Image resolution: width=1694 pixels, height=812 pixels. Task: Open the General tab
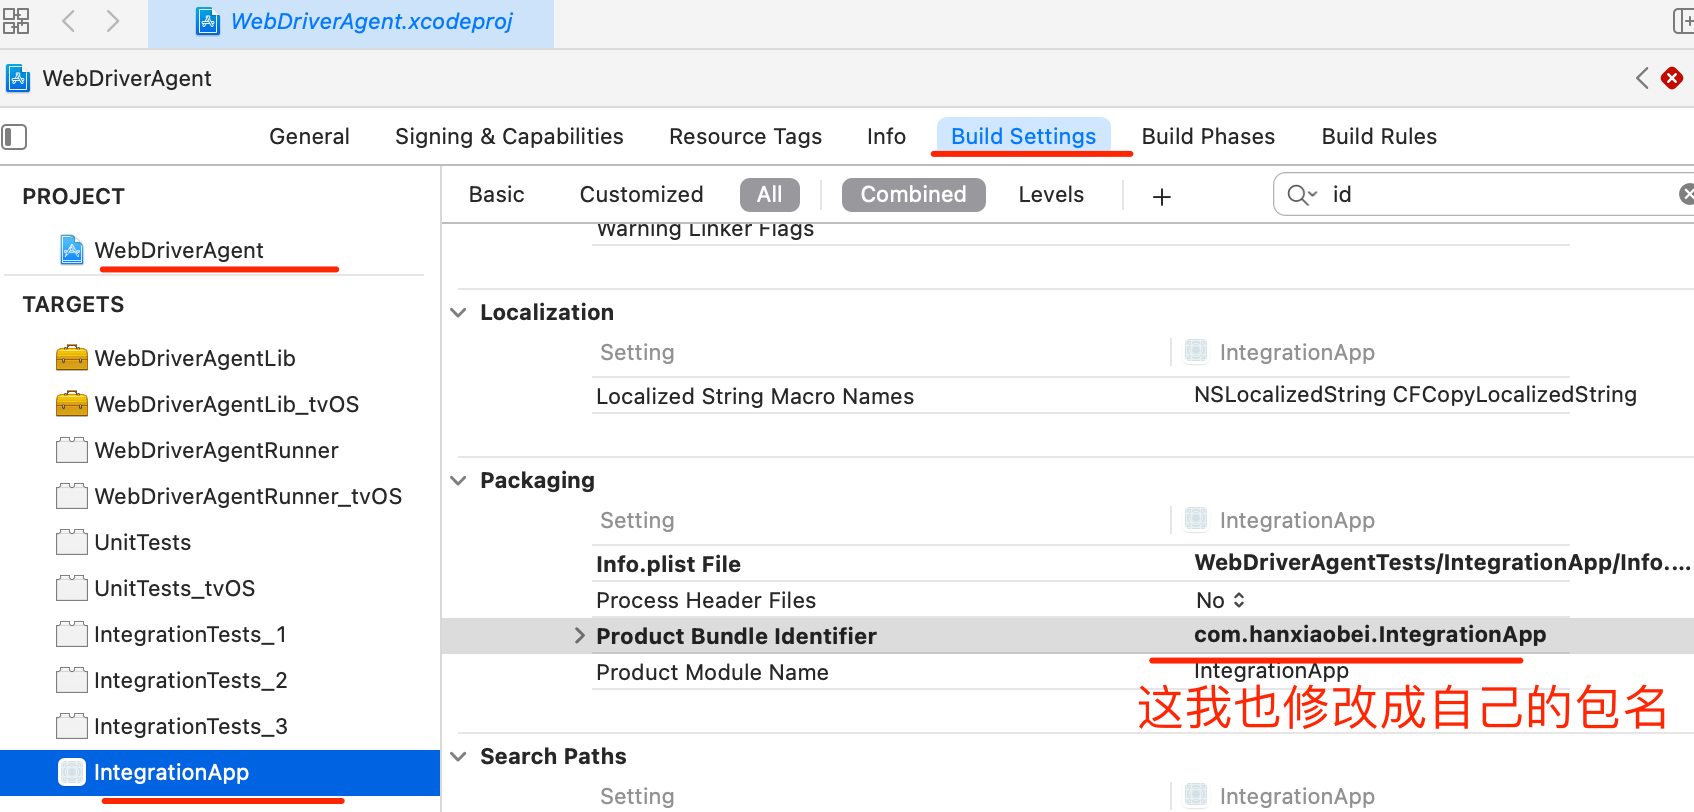(309, 137)
